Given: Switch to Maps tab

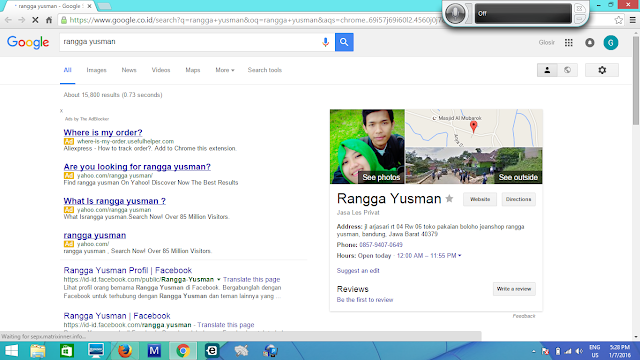Looking at the screenshot, I should point(193,70).
